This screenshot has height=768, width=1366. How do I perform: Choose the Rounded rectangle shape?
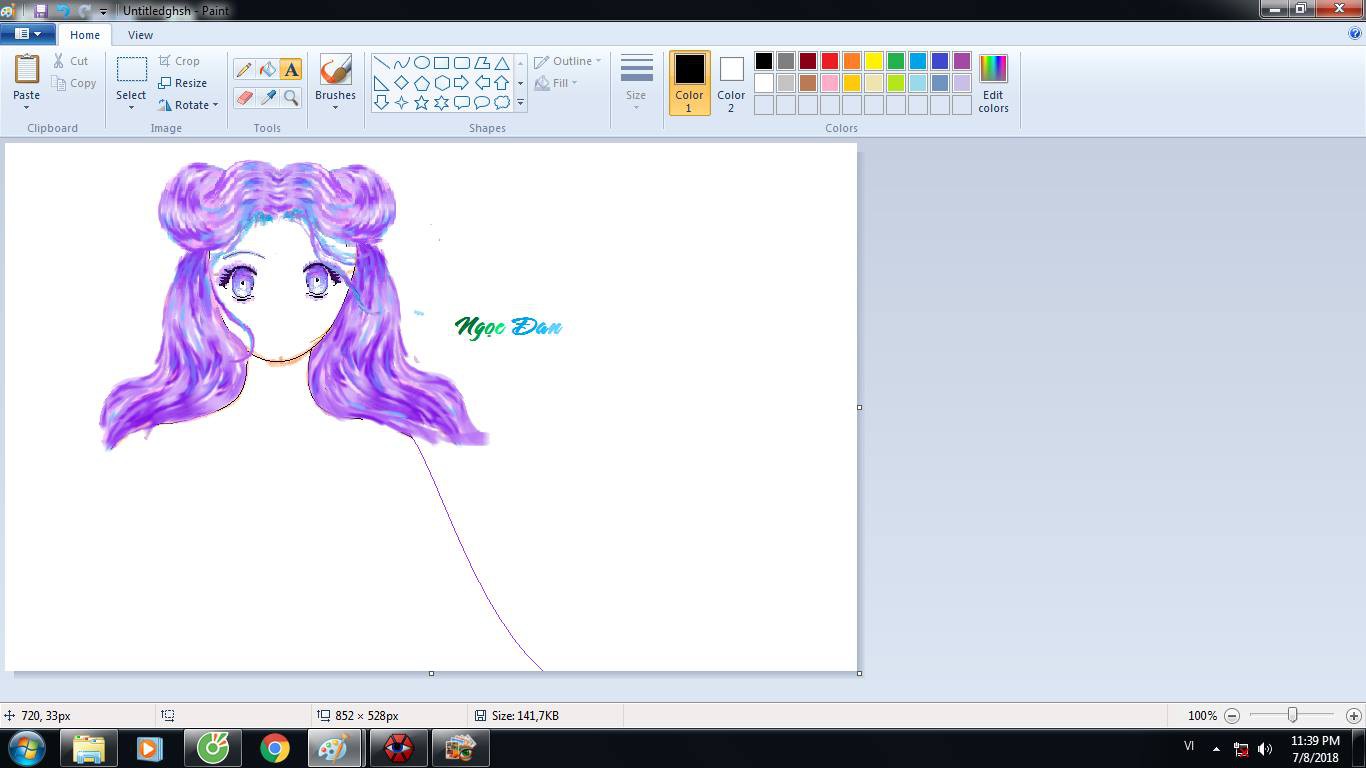(x=462, y=63)
